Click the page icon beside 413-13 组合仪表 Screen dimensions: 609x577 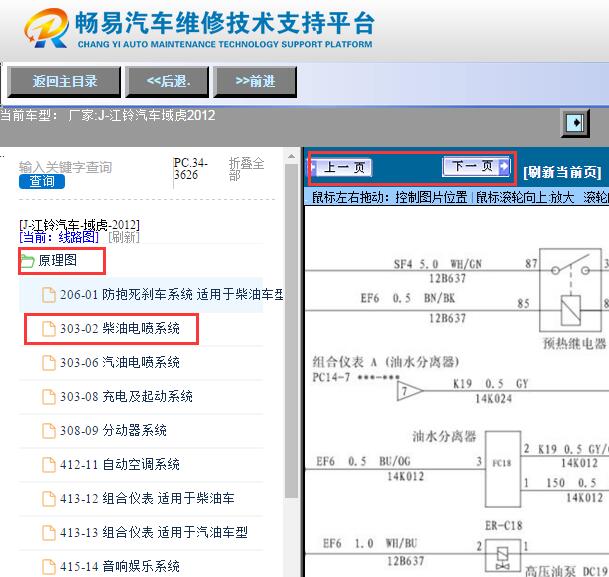click(x=49, y=532)
